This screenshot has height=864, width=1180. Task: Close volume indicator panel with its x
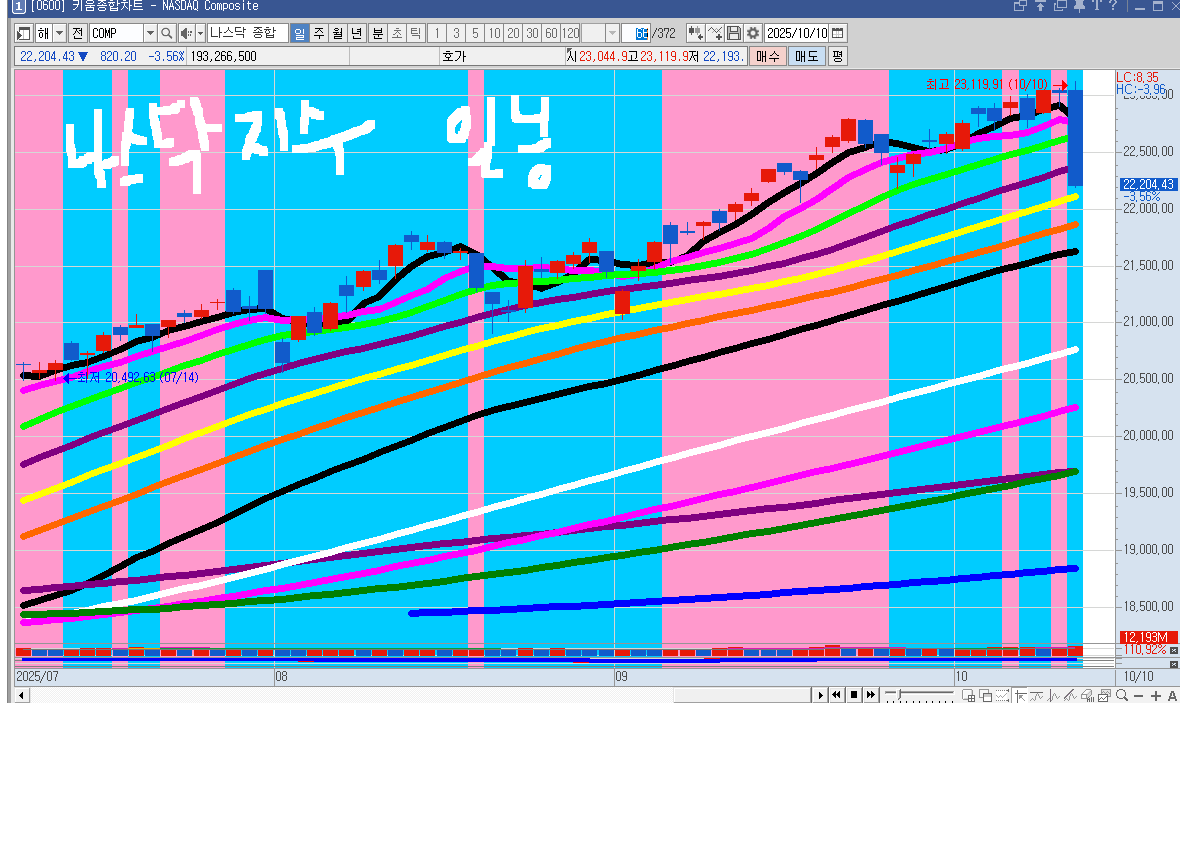1173,649
